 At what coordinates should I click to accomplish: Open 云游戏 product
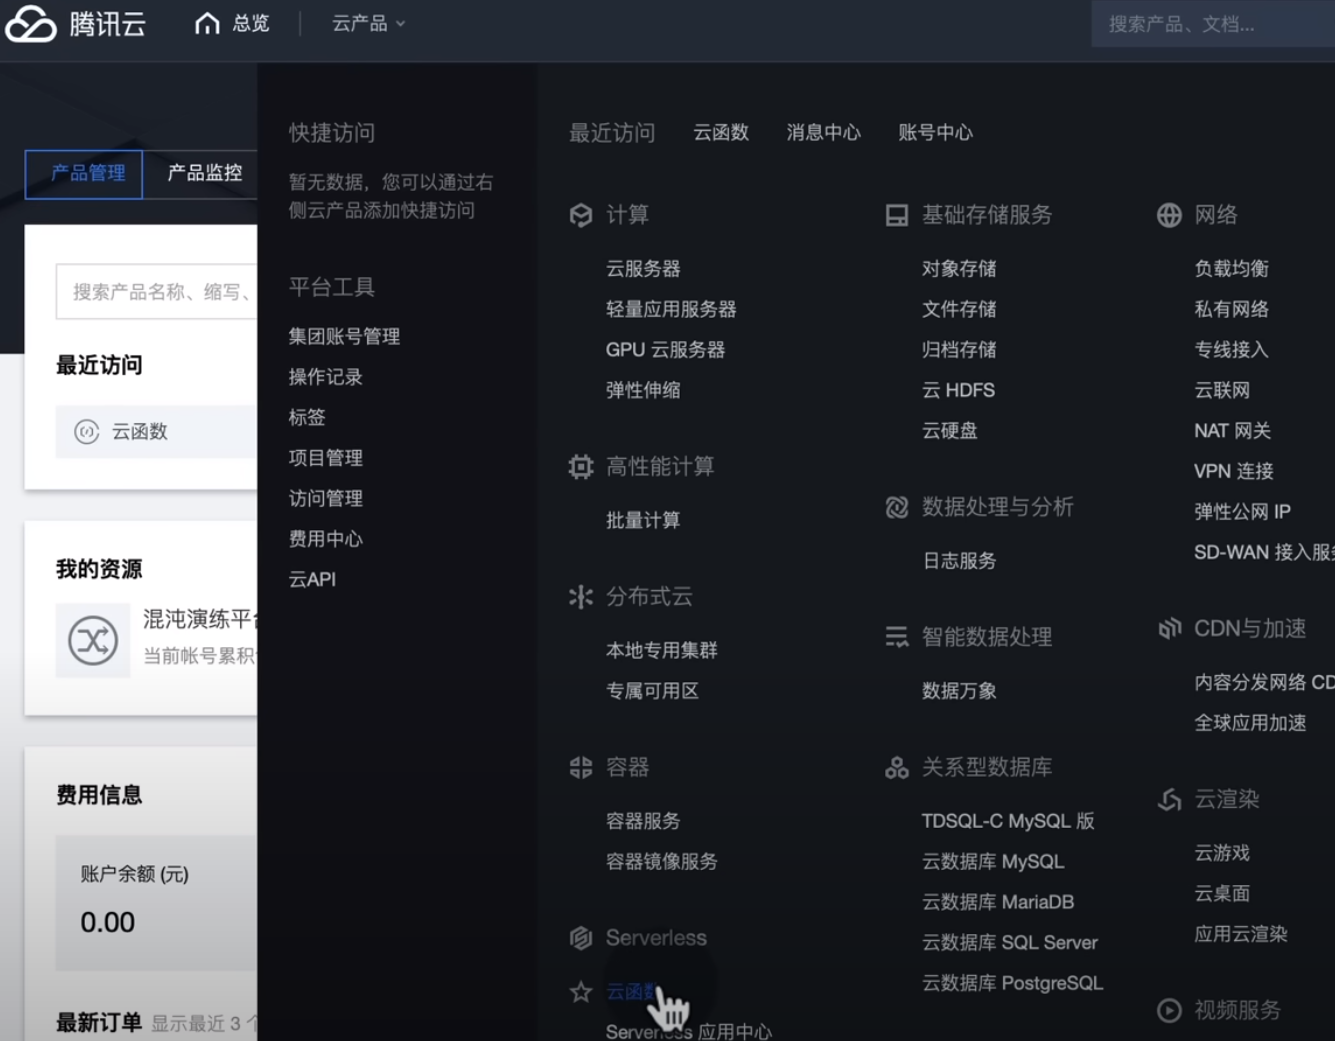point(1222,853)
